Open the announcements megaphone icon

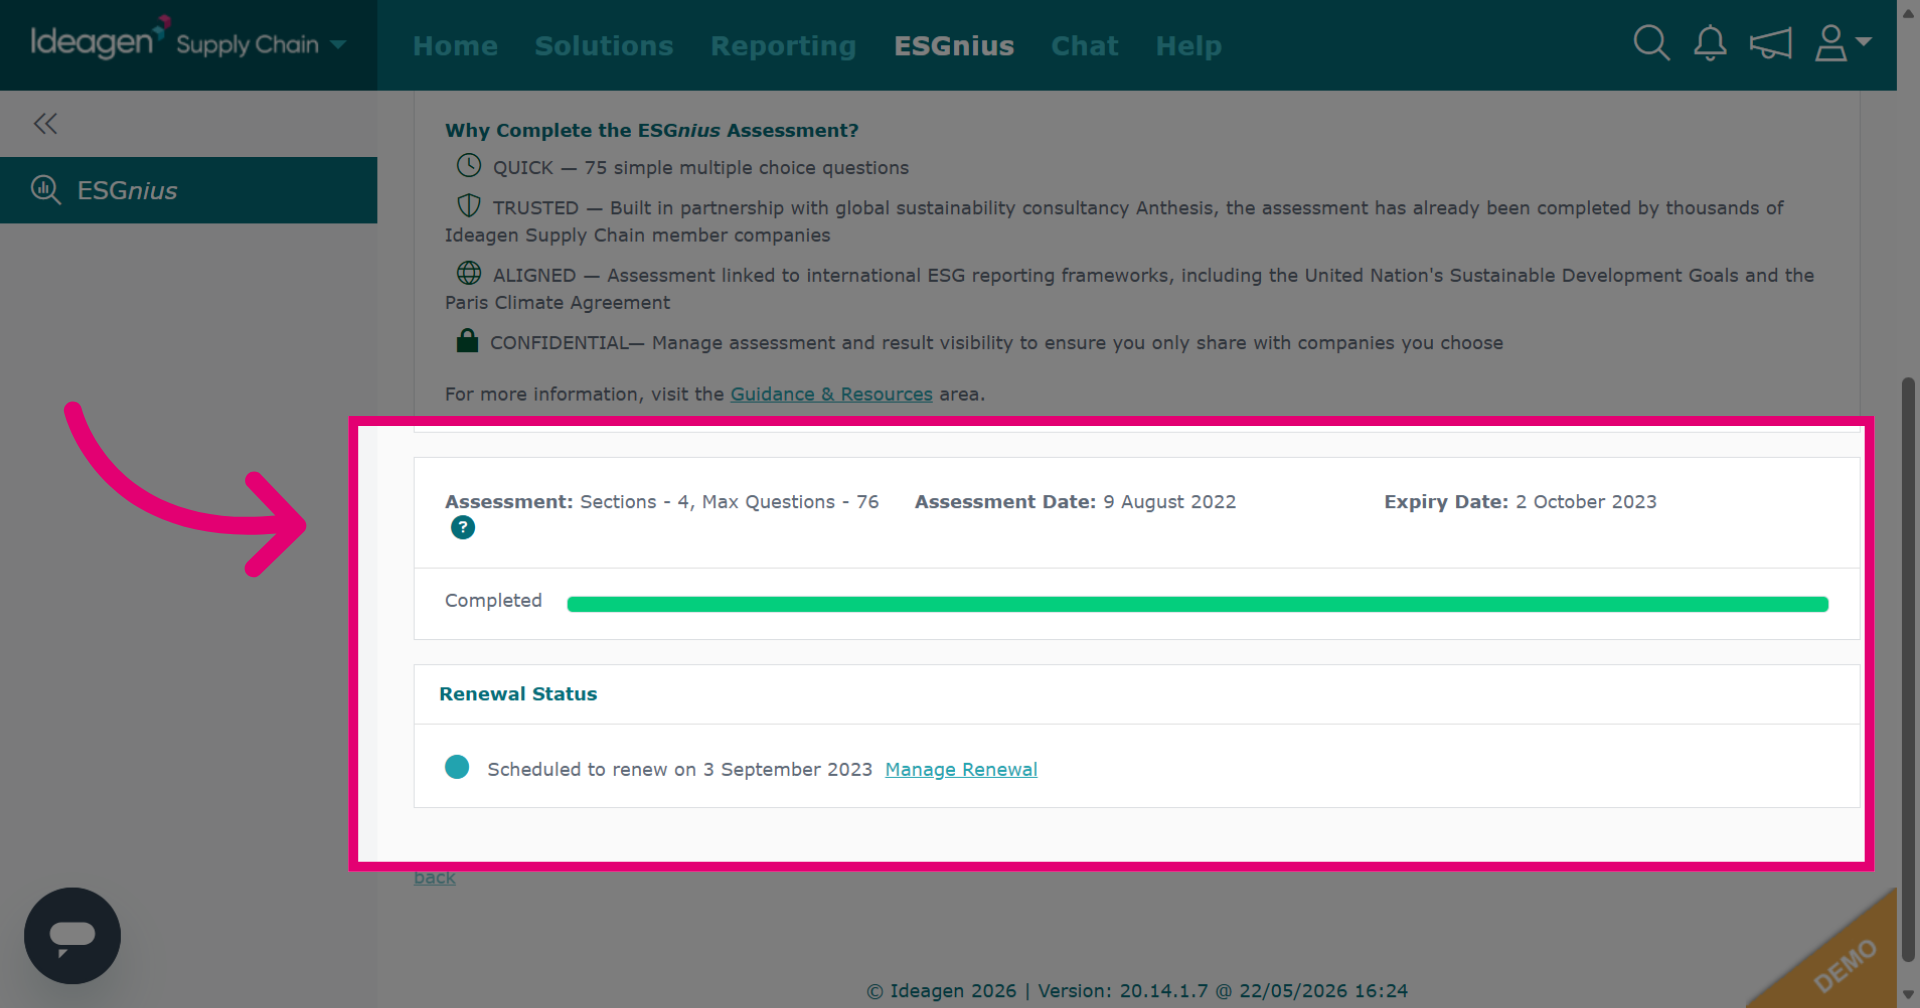tap(1770, 43)
